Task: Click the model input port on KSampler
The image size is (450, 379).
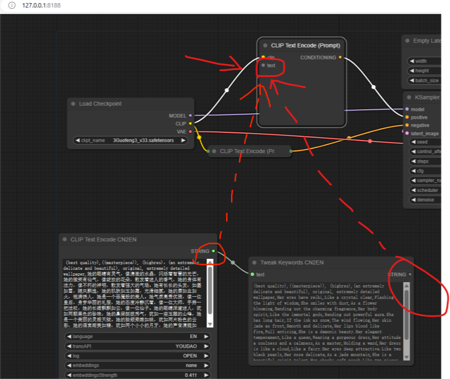Action: pos(407,109)
